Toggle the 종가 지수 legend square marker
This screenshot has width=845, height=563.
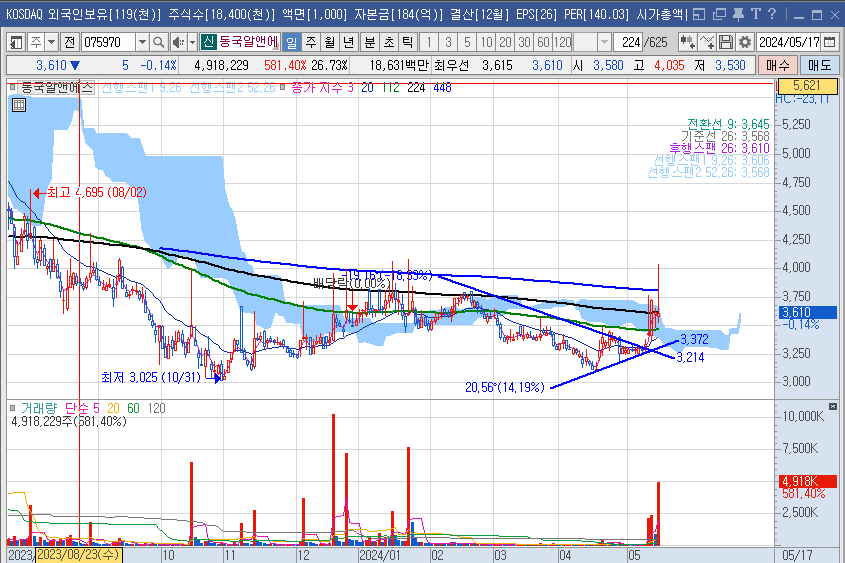(283, 87)
